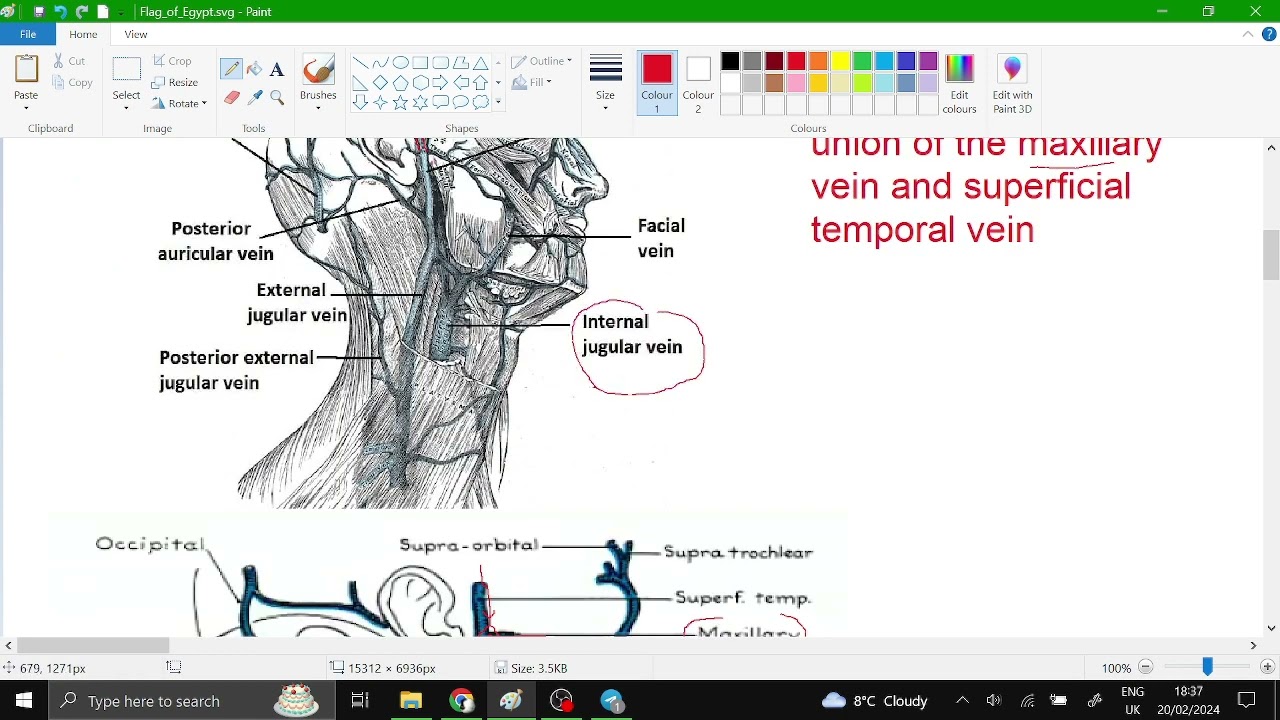The width and height of the screenshot is (1280, 720).
Task: Click the zoom in plus button
Action: click(x=1267, y=667)
